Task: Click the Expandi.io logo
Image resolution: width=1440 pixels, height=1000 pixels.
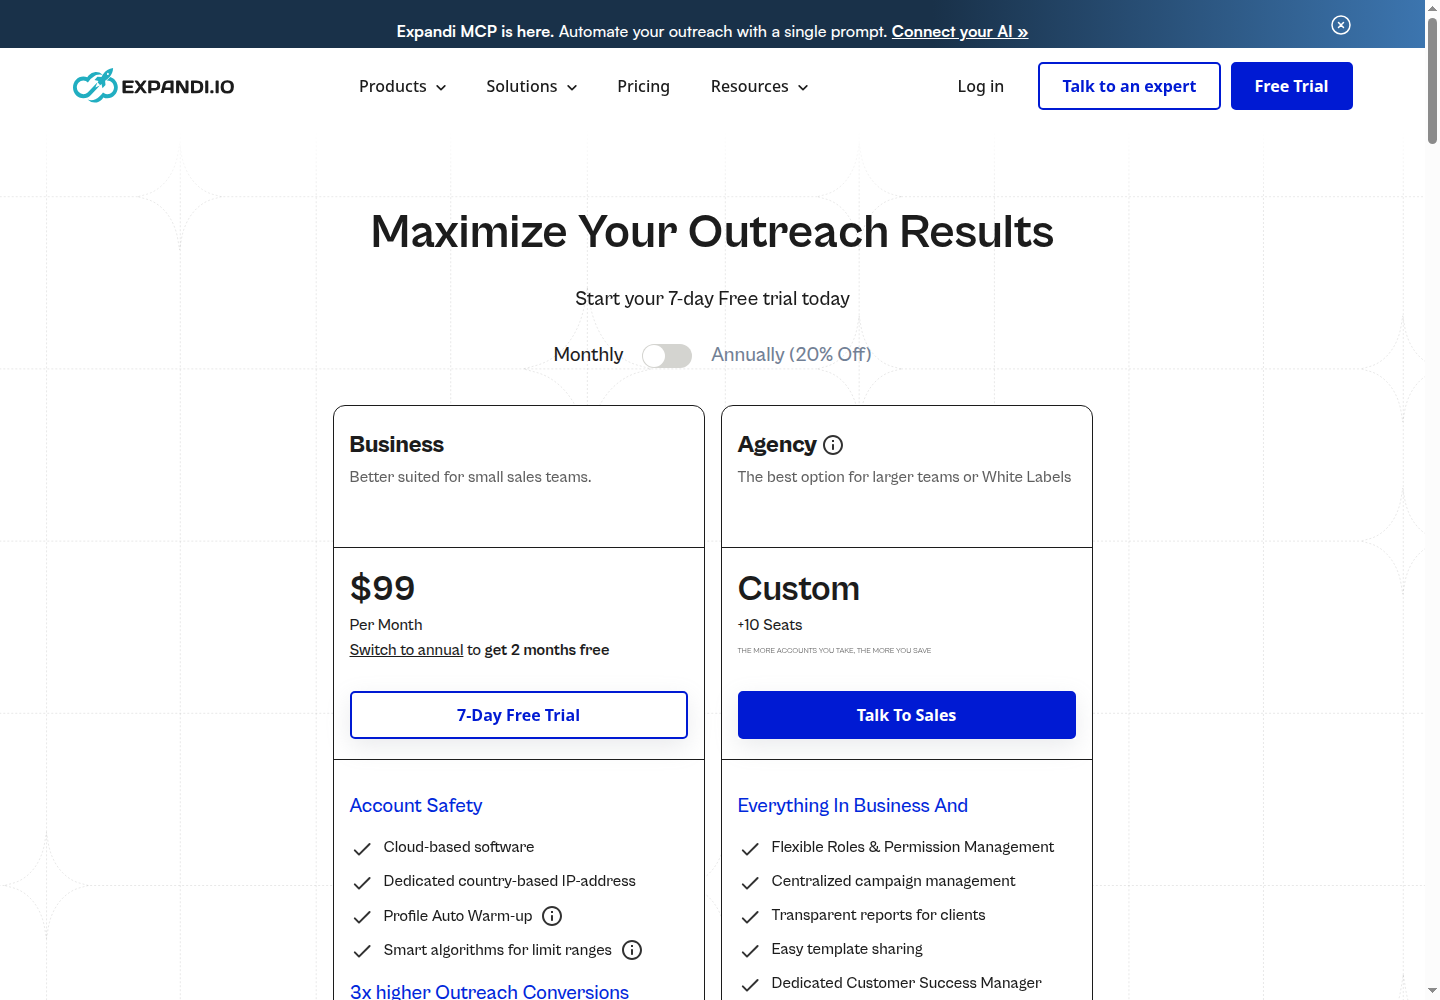Action: click(153, 86)
